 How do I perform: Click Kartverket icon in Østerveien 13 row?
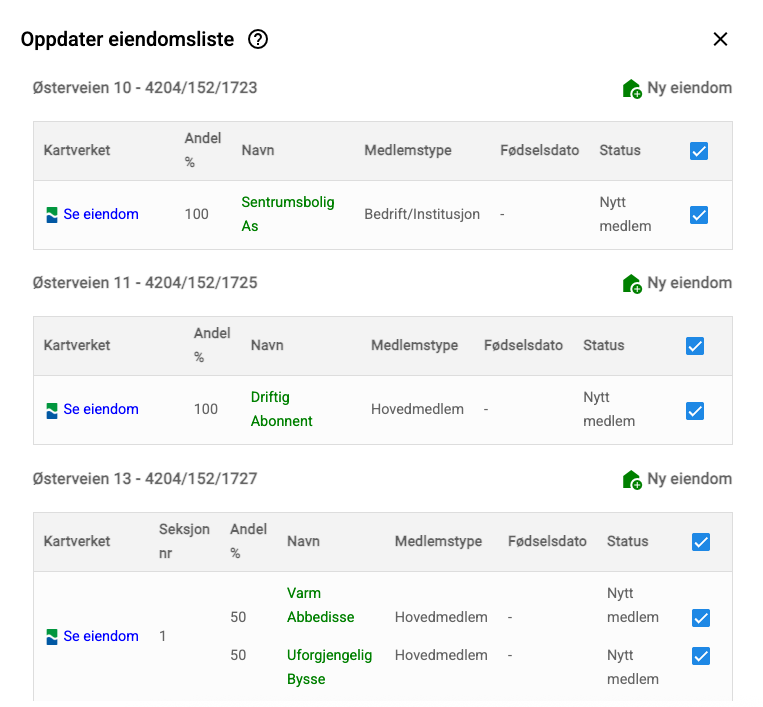tap(52, 637)
